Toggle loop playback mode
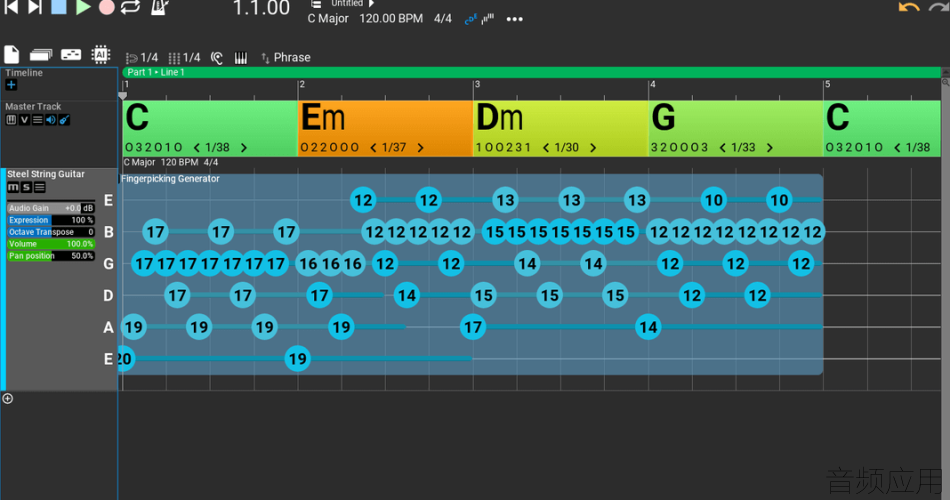 pos(130,7)
